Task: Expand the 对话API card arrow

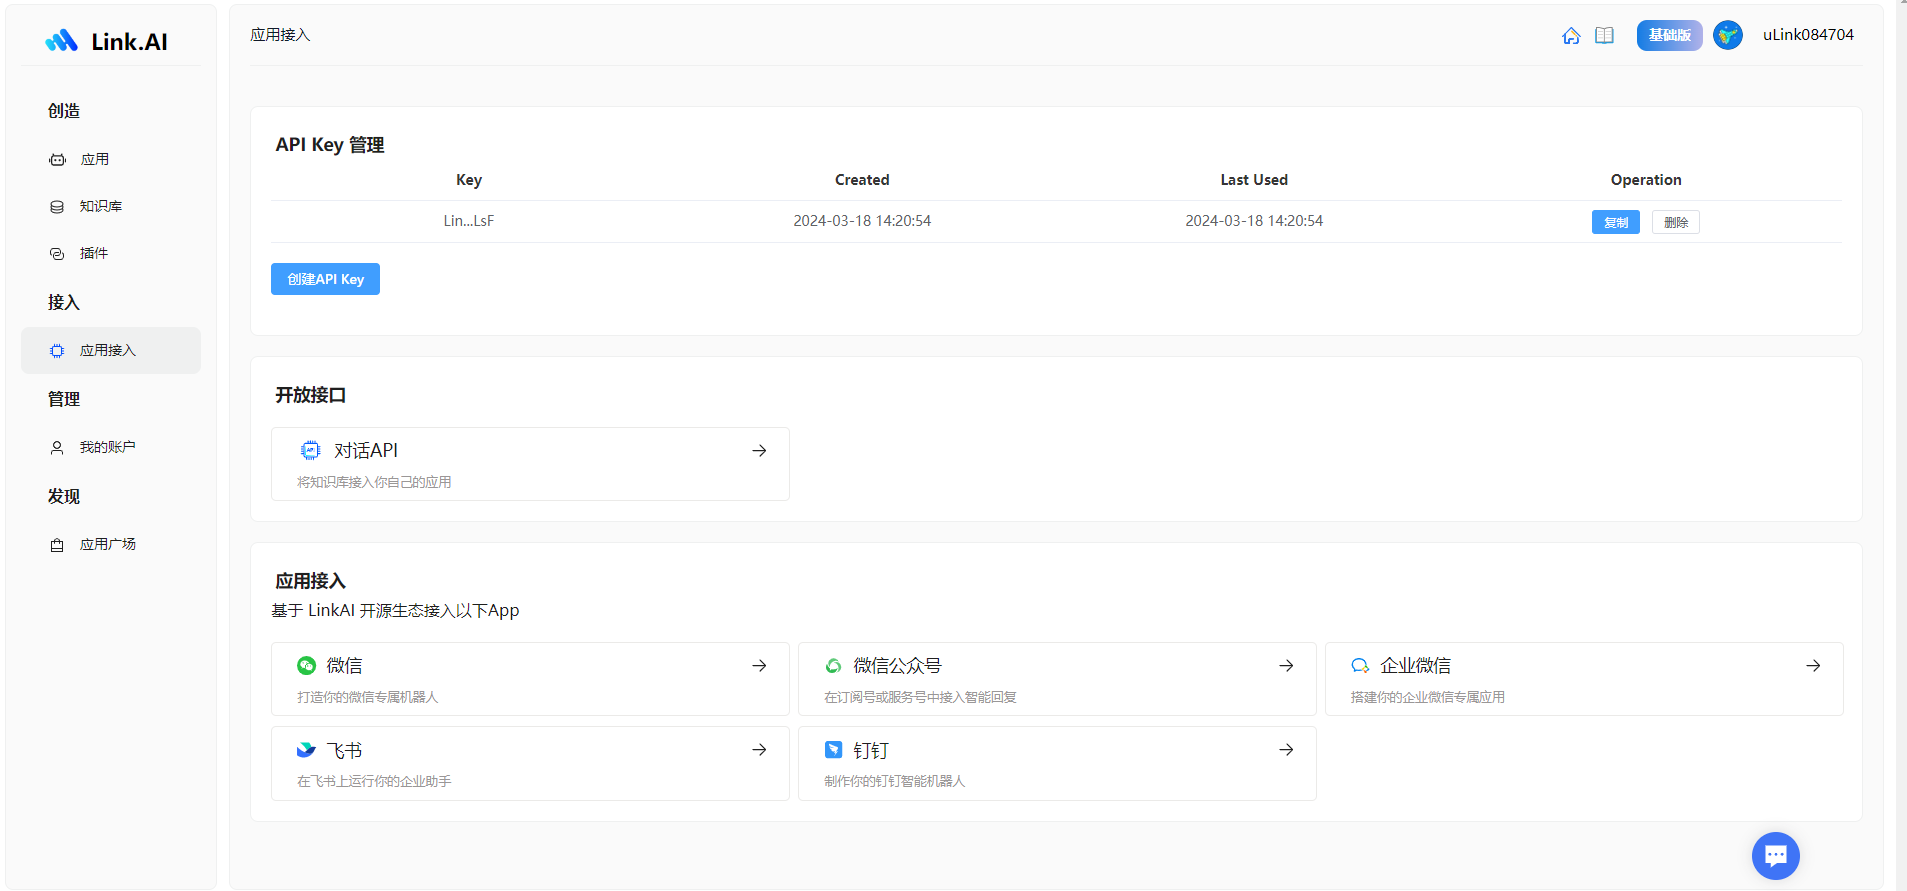Action: (x=759, y=451)
